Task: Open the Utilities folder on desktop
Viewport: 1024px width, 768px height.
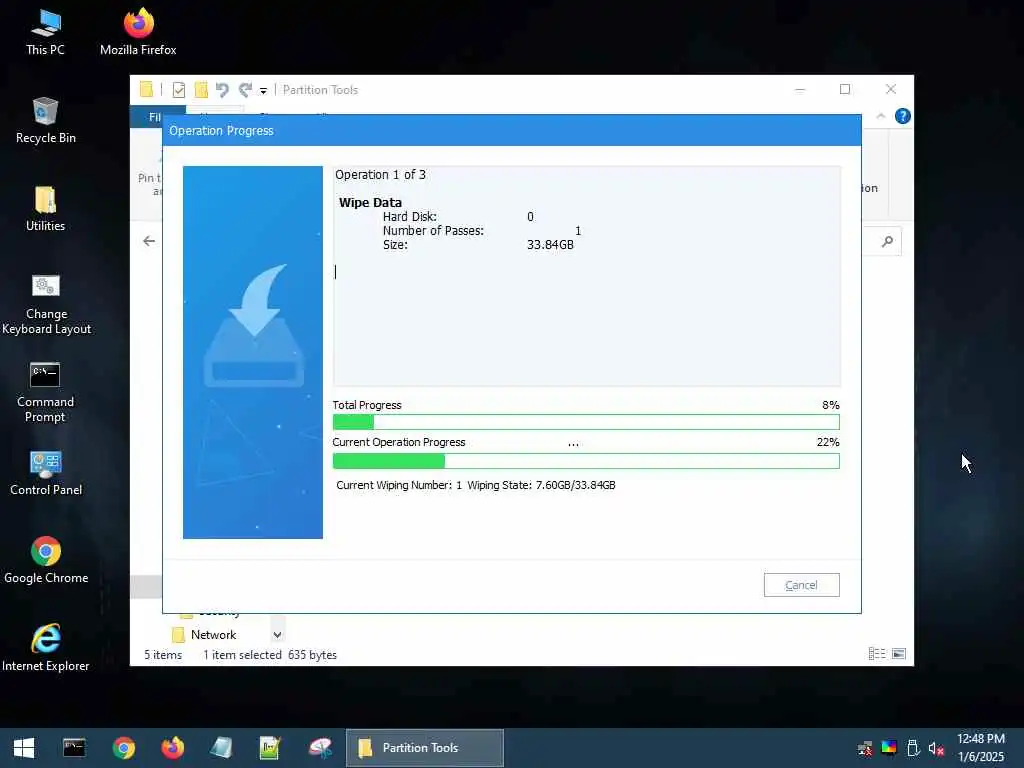Action: (x=46, y=209)
